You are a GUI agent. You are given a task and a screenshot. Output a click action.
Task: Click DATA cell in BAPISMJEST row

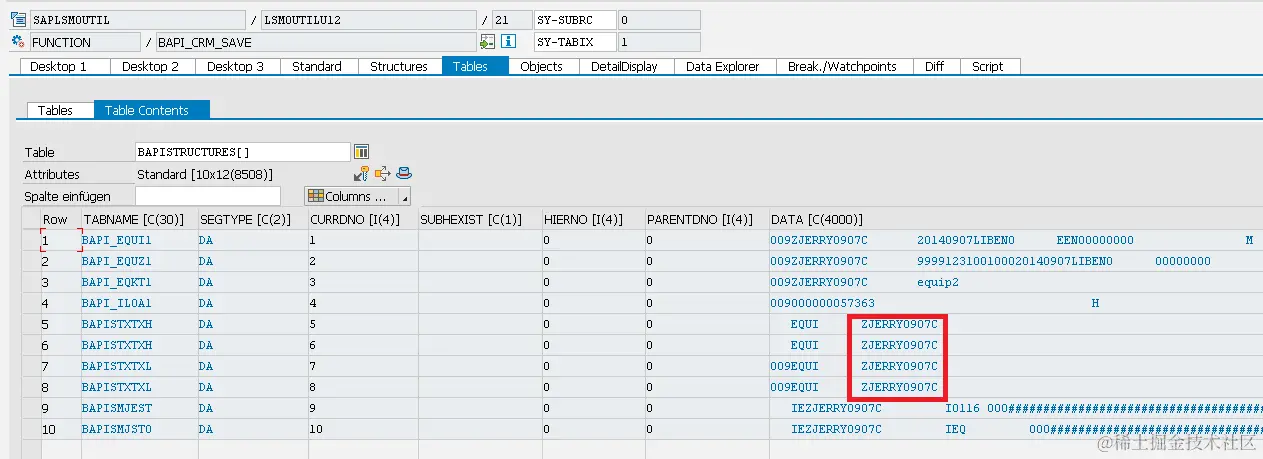click(1014, 408)
